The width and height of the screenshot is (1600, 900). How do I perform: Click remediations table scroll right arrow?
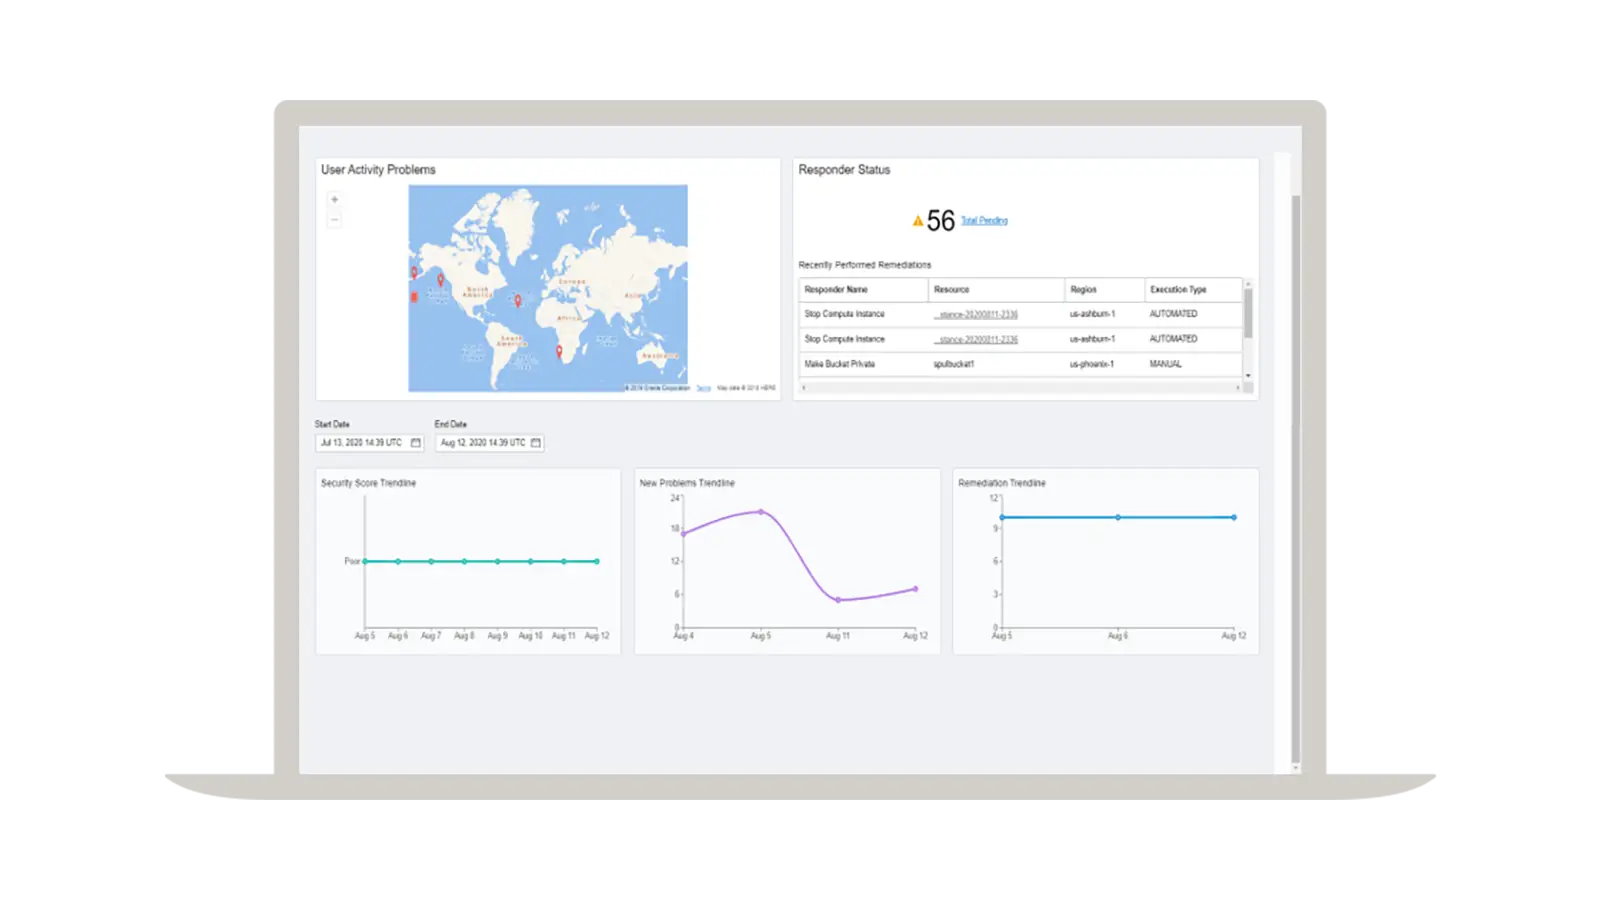click(x=1238, y=388)
